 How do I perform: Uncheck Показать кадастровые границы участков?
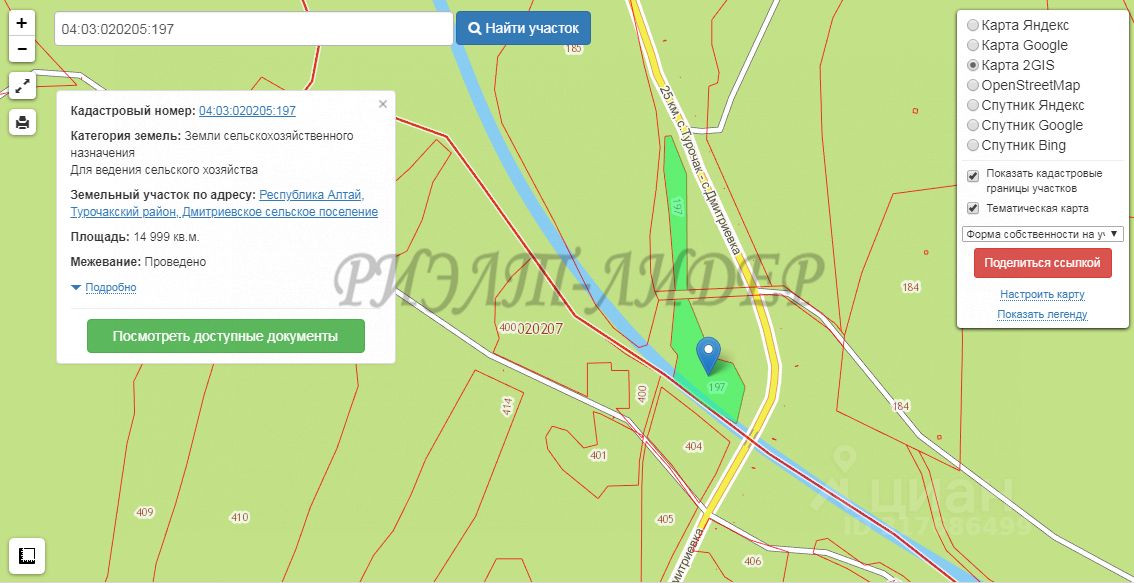tap(973, 175)
